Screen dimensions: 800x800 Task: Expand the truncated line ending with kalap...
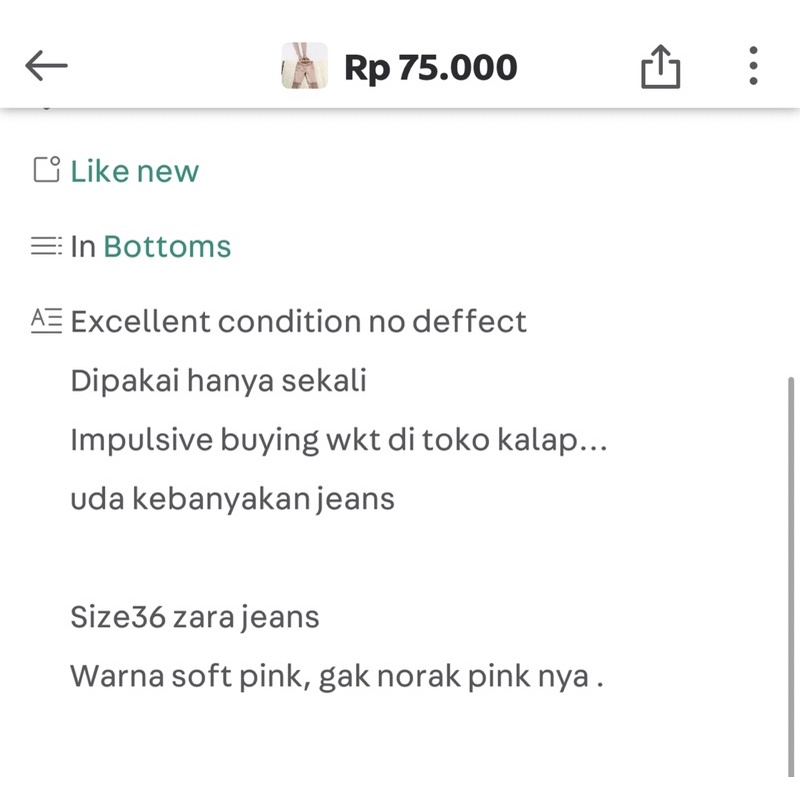(x=340, y=439)
